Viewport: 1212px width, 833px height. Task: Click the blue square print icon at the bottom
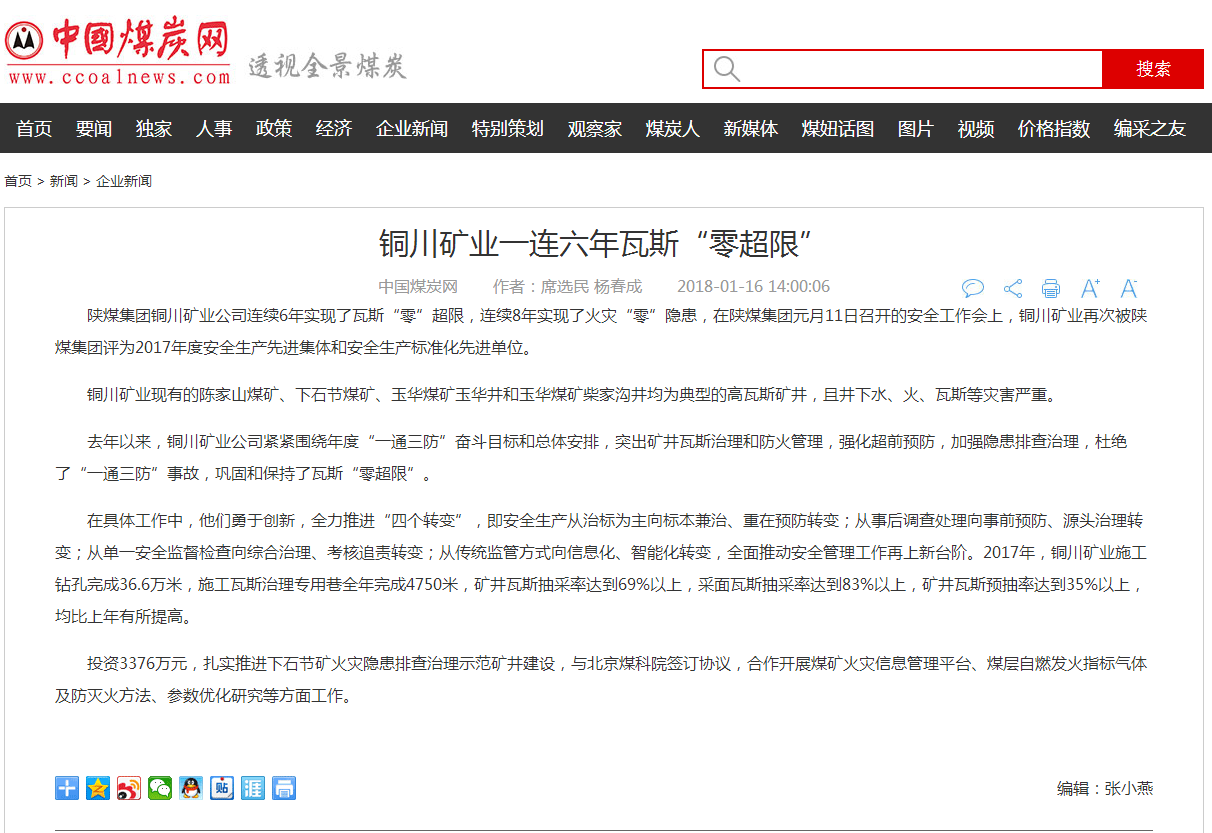point(284,788)
